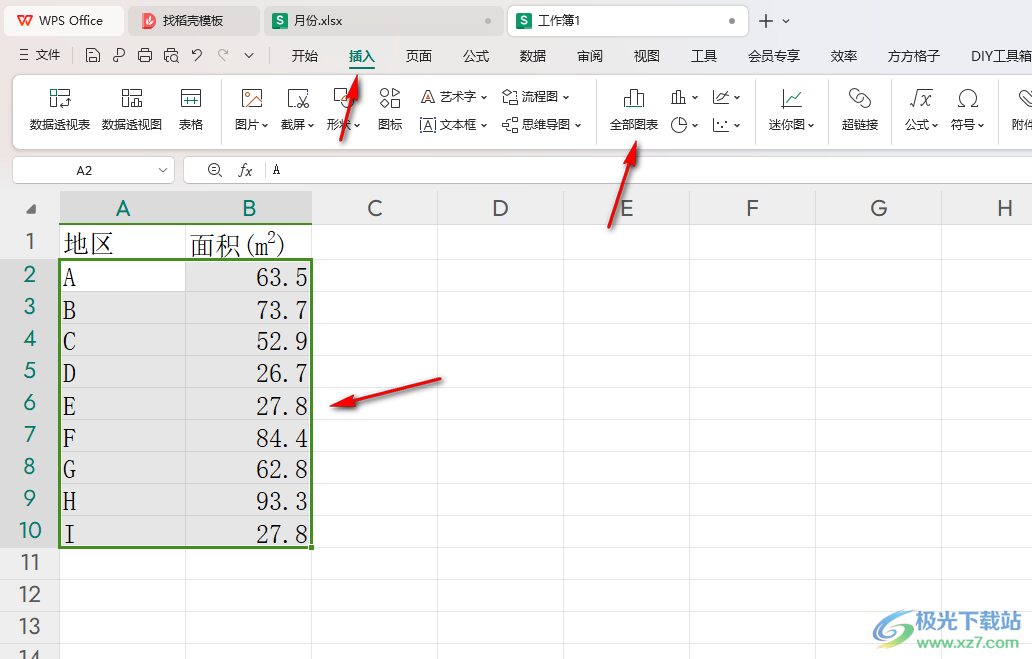Insert a PivotChart (数据透视图)
The height and width of the screenshot is (659, 1032).
pos(132,109)
